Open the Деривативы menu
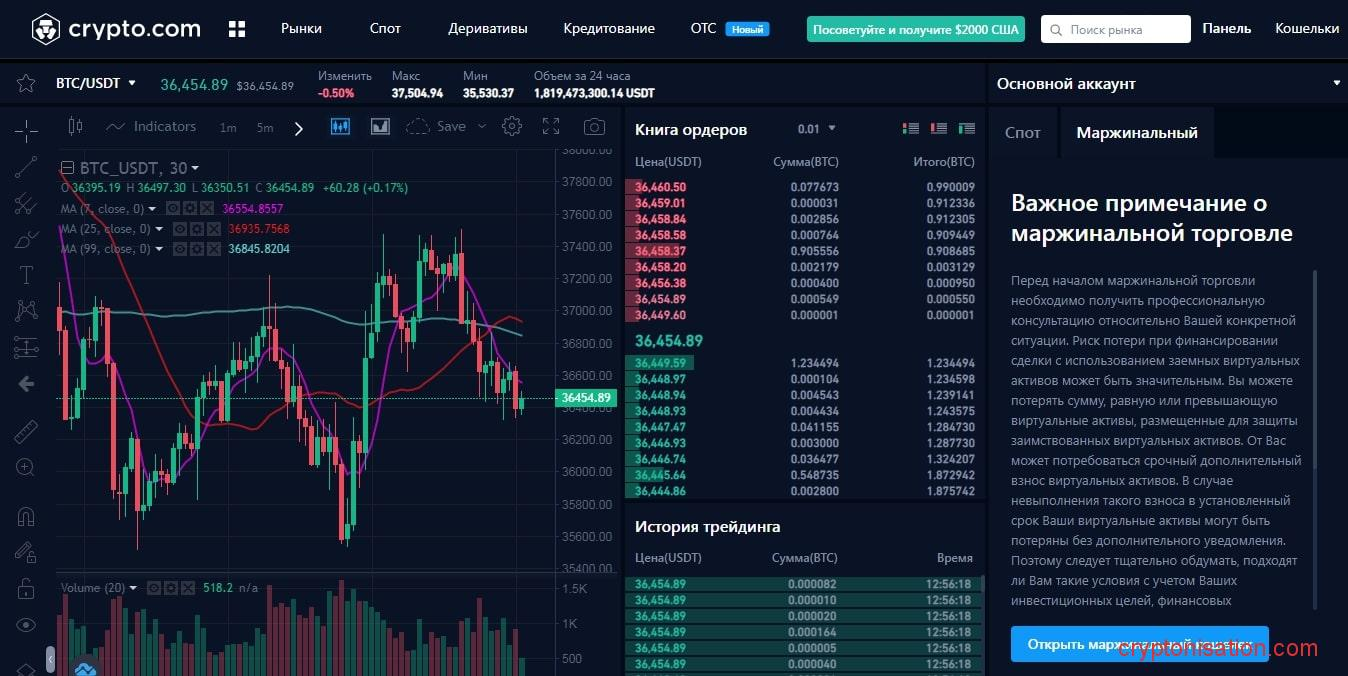Screen dimensions: 1348x676 click(487, 29)
